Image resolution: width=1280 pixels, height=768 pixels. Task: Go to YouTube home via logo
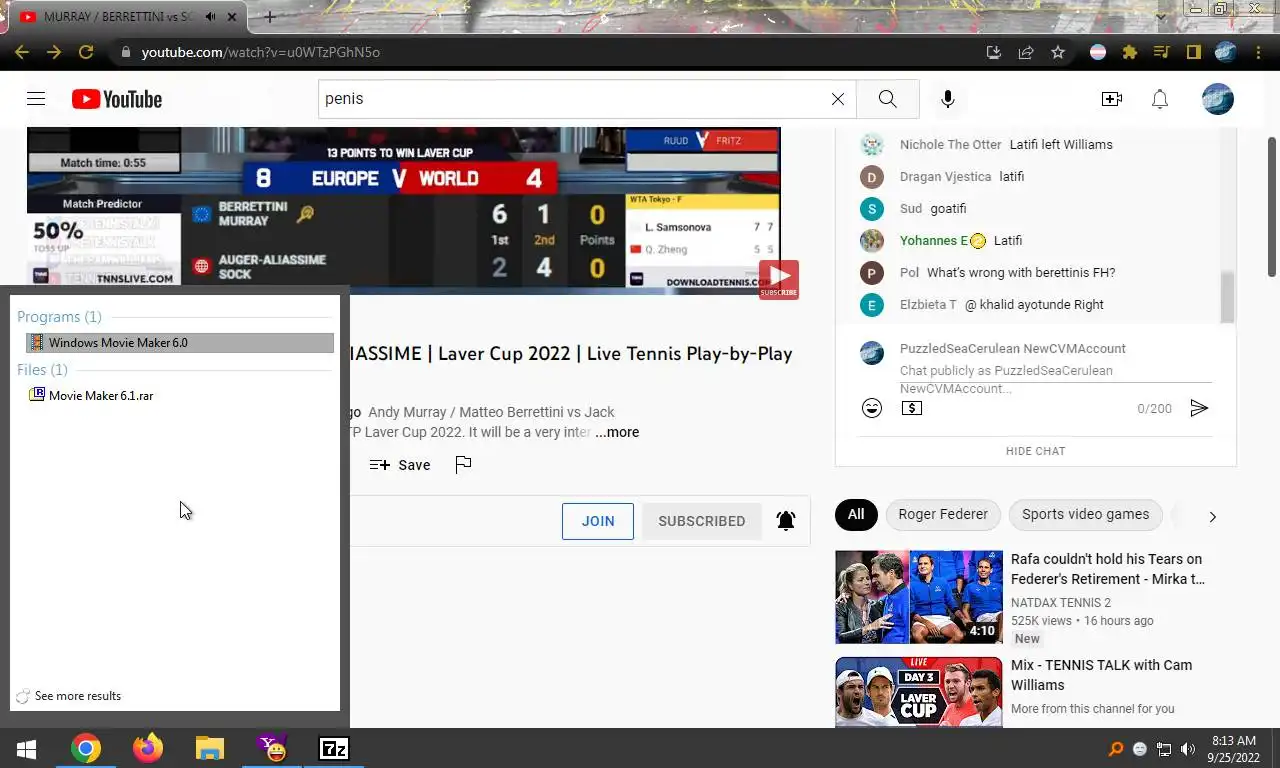(117, 99)
